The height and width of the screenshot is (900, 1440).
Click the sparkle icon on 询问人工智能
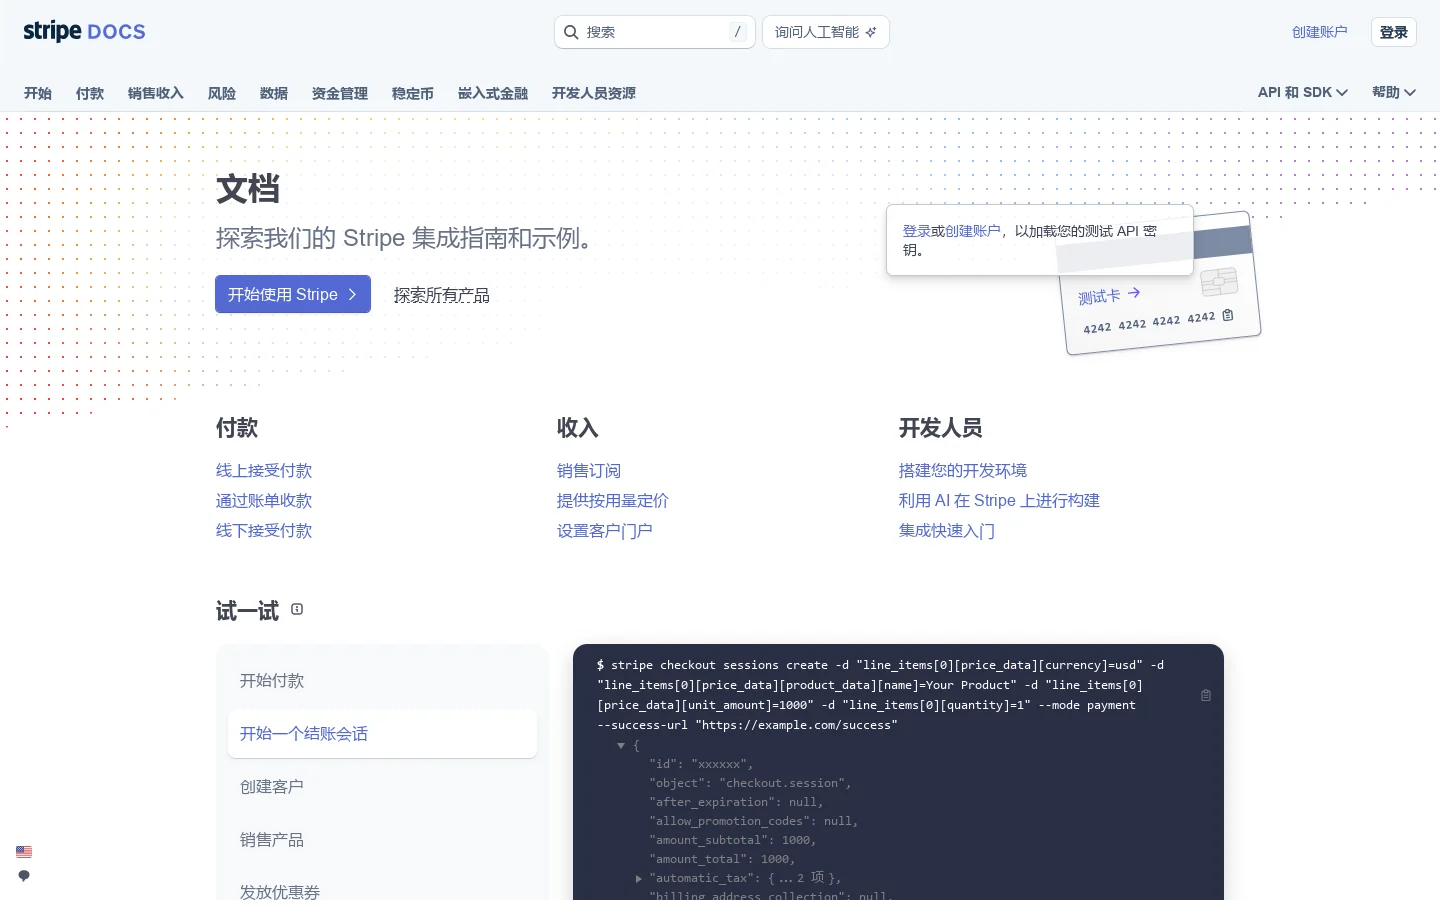871,32
